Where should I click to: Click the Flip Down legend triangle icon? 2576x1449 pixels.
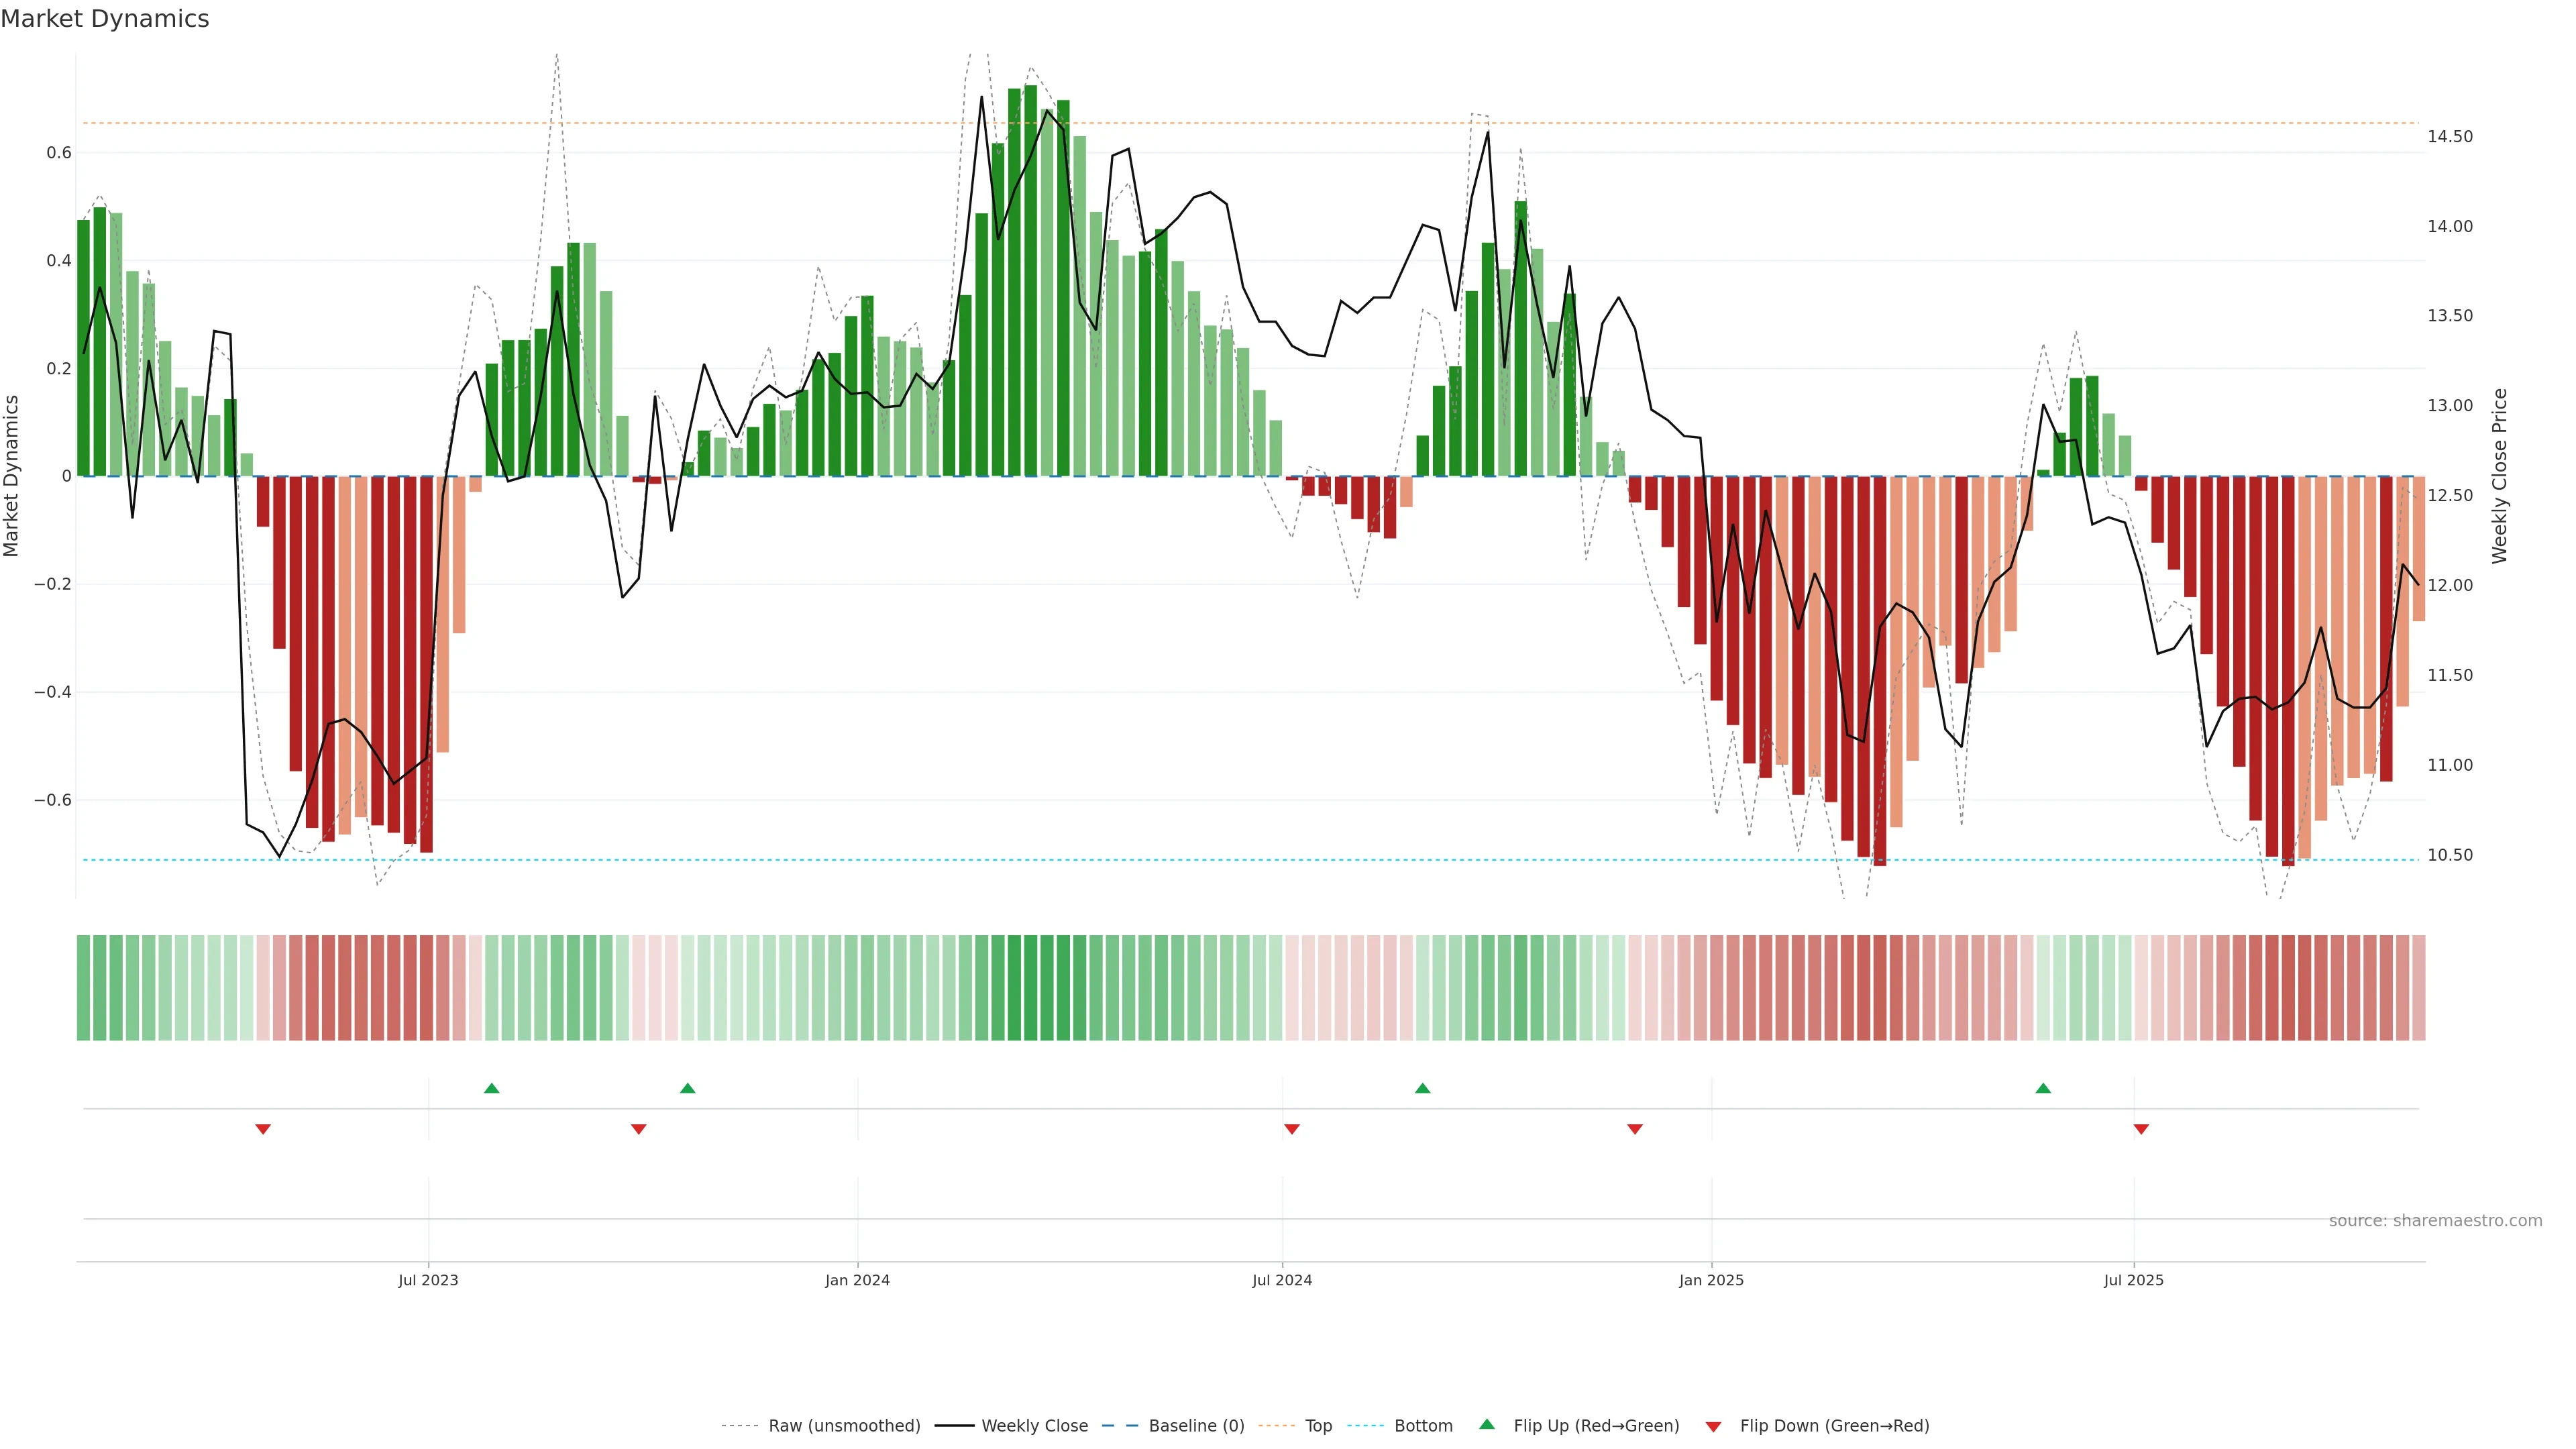pos(1713,1426)
